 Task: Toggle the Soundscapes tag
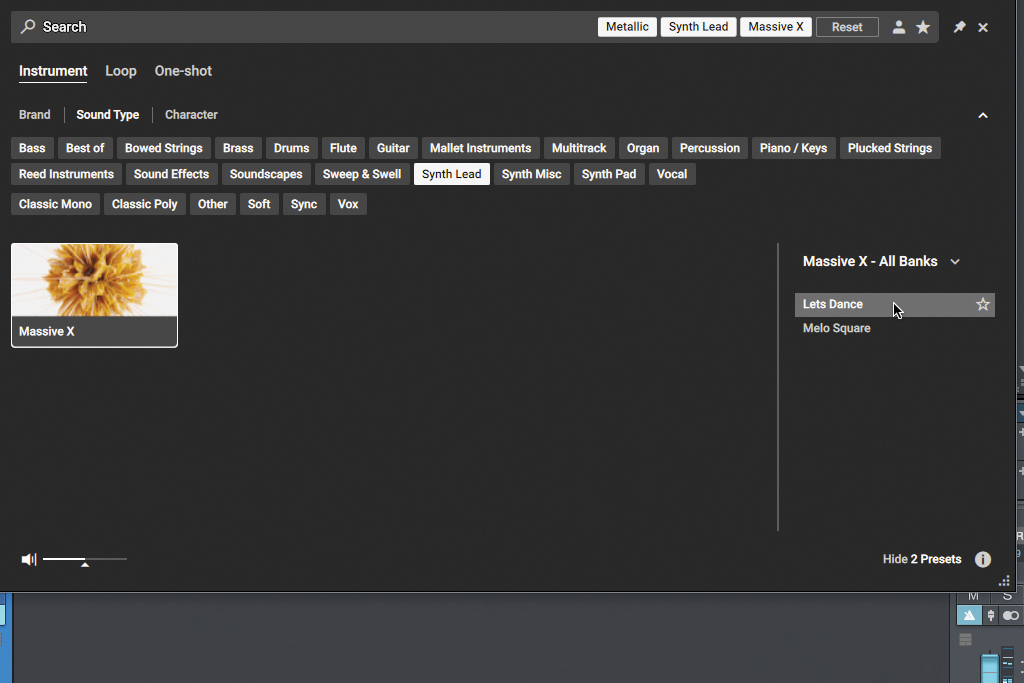click(x=266, y=174)
